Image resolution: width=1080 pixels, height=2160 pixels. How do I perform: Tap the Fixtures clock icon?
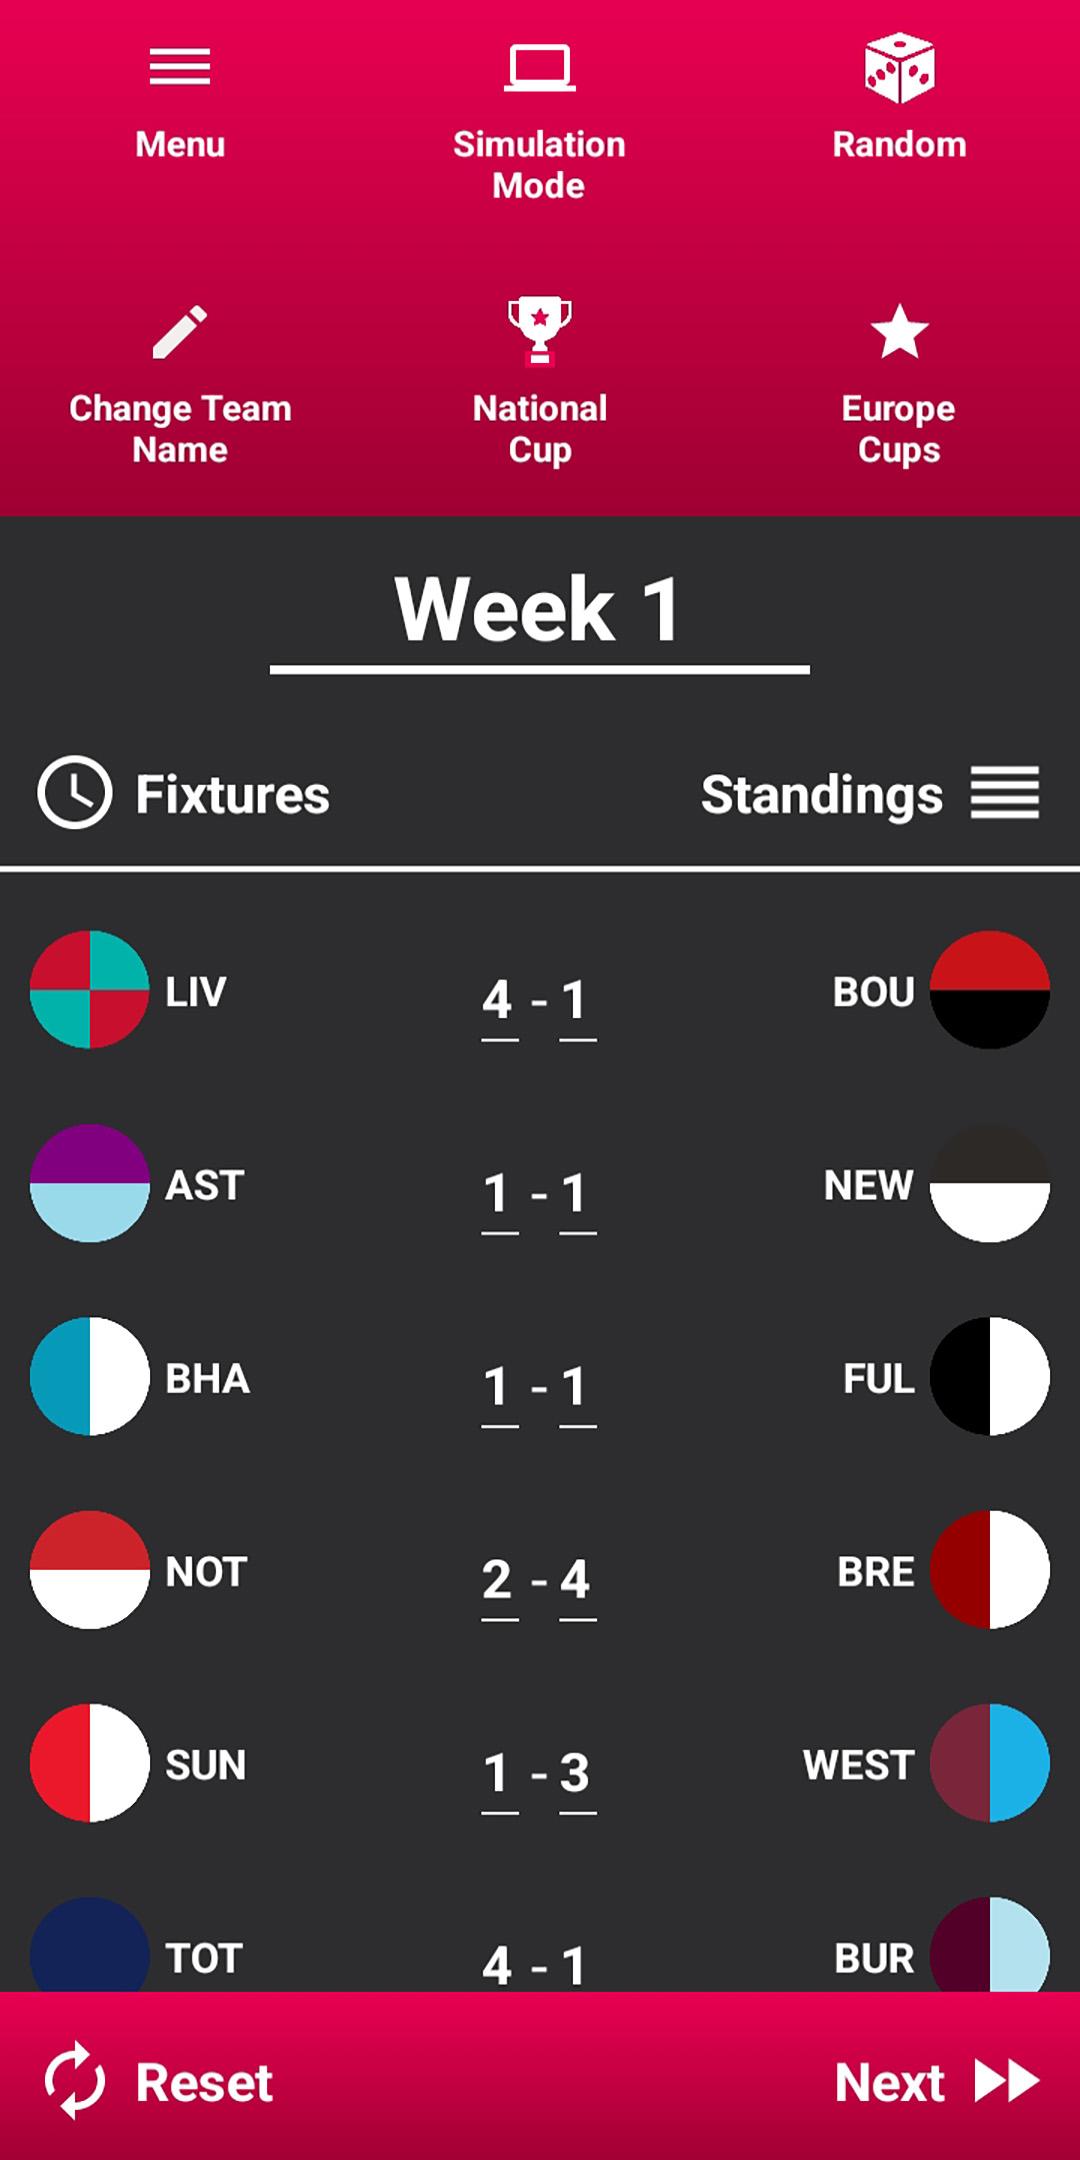pyautogui.click(x=74, y=793)
